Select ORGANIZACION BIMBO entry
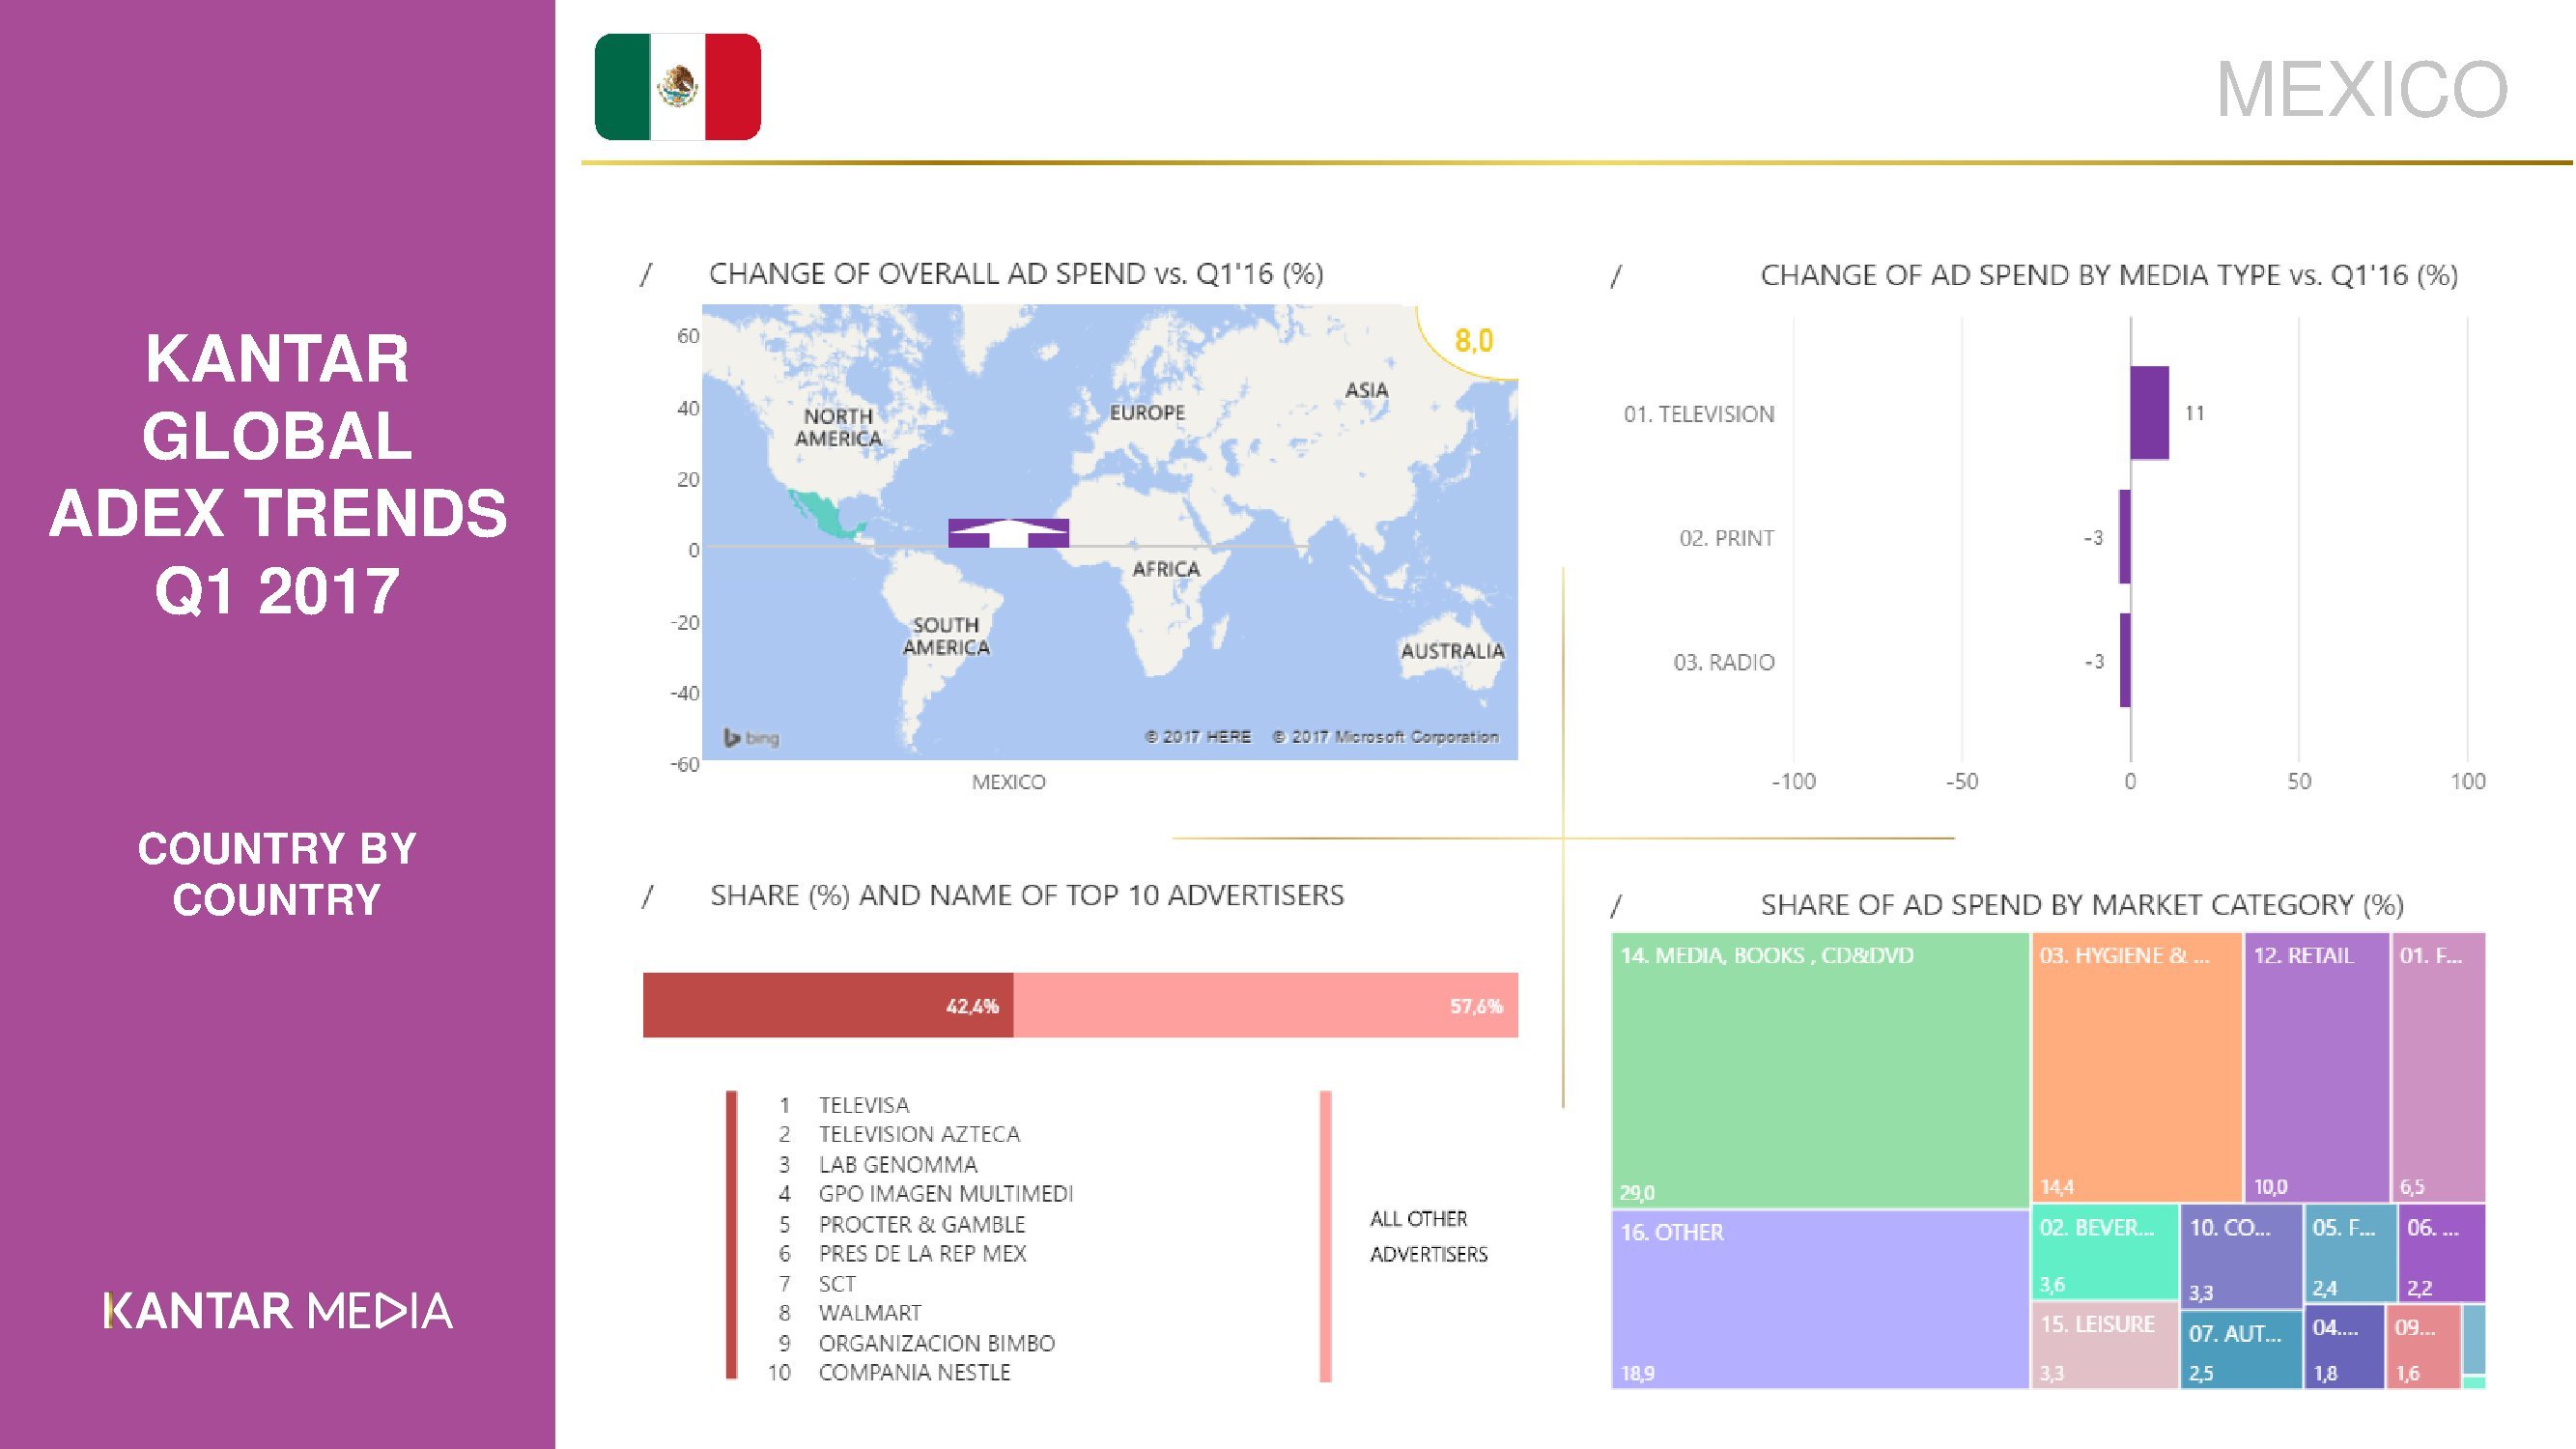This screenshot has width=2576, height=1449. 937,1343
